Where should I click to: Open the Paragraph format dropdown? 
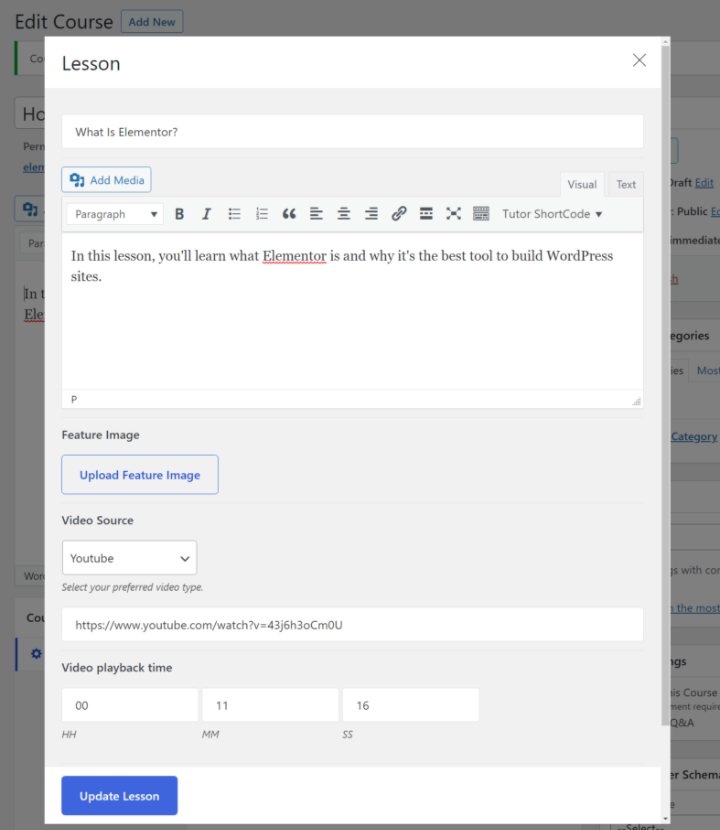[115, 214]
